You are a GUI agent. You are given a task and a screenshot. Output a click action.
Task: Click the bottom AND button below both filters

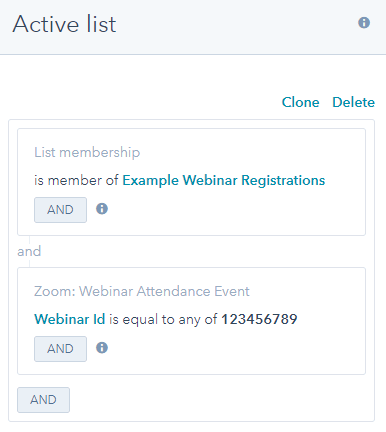(x=43, y=400)
